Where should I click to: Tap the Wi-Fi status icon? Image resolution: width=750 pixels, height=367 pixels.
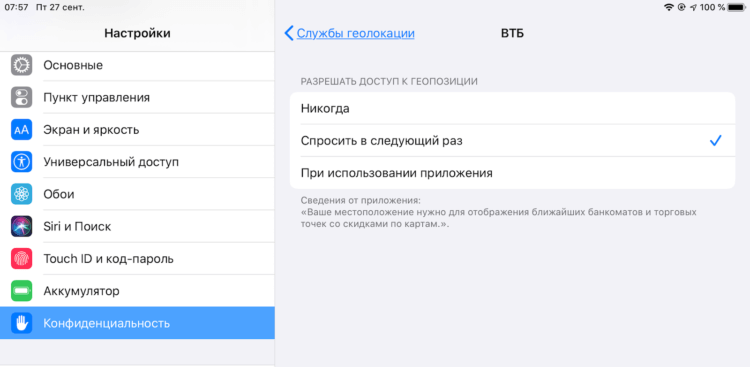(x=669, y=7)
